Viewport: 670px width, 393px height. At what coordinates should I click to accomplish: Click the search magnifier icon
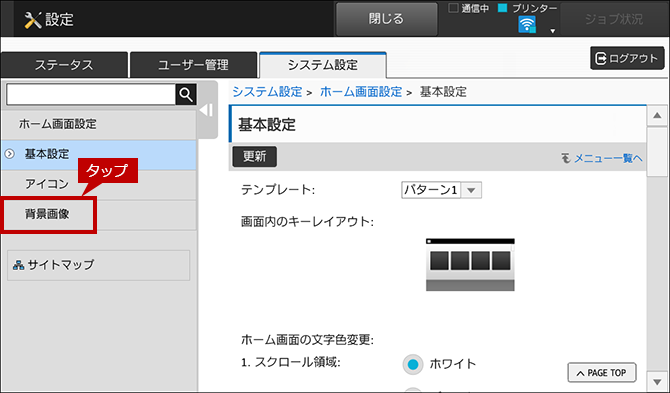pos(186,94)
